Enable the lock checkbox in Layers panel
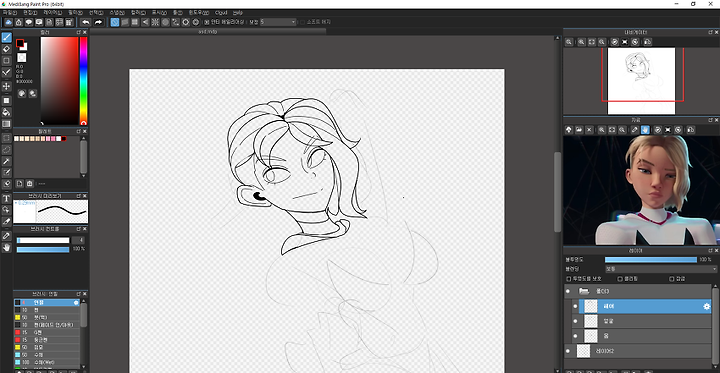Image resolution: width=720 pixels, height=373 pixels. 671,278
